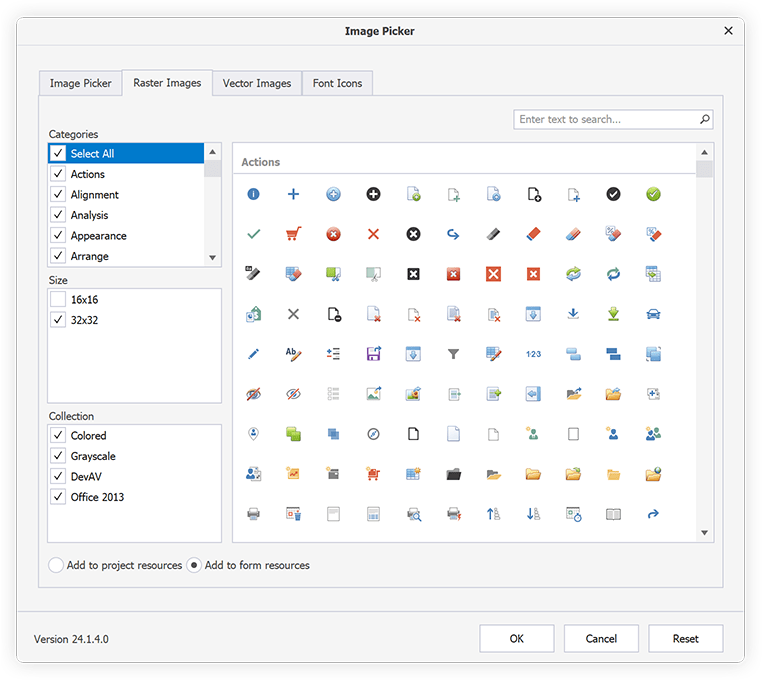The image size is (763, 680).
Task: Close the Image Picker dialog
Action: coord(728,31)
